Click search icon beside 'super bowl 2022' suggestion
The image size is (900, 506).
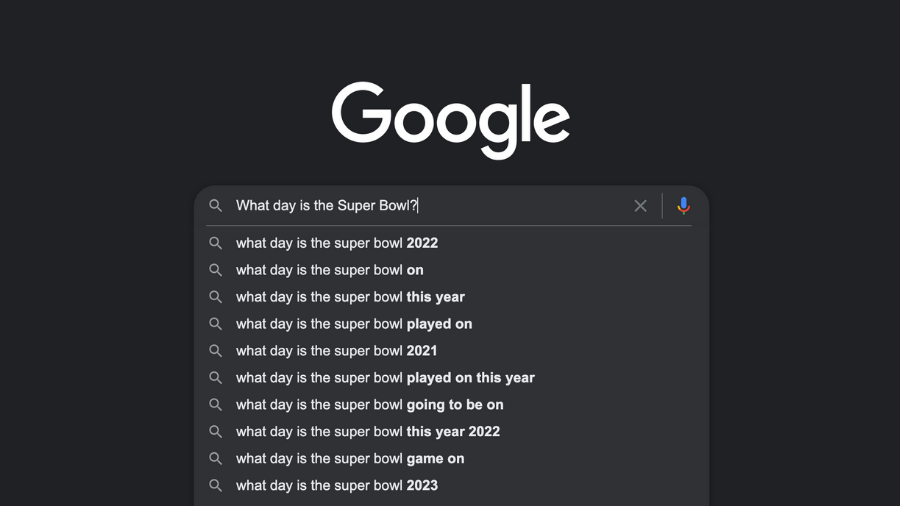[x=215, y=243]
